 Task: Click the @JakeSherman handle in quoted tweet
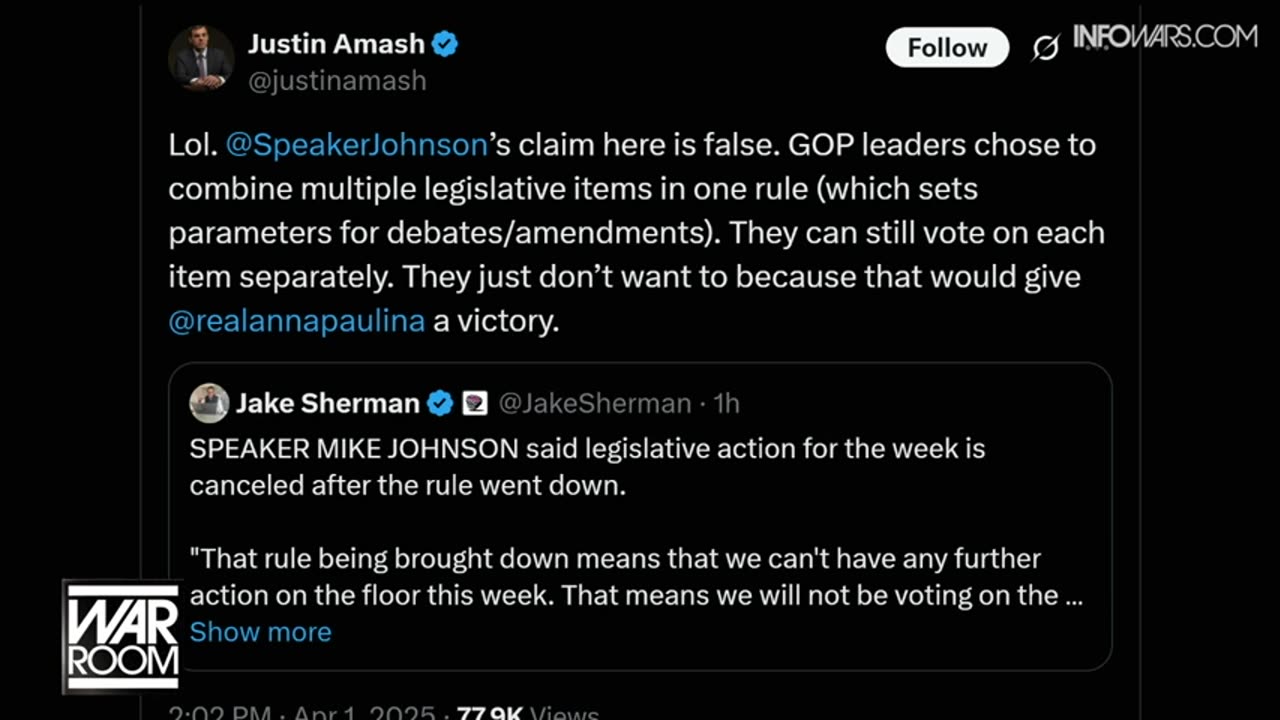tap(594, 403)
